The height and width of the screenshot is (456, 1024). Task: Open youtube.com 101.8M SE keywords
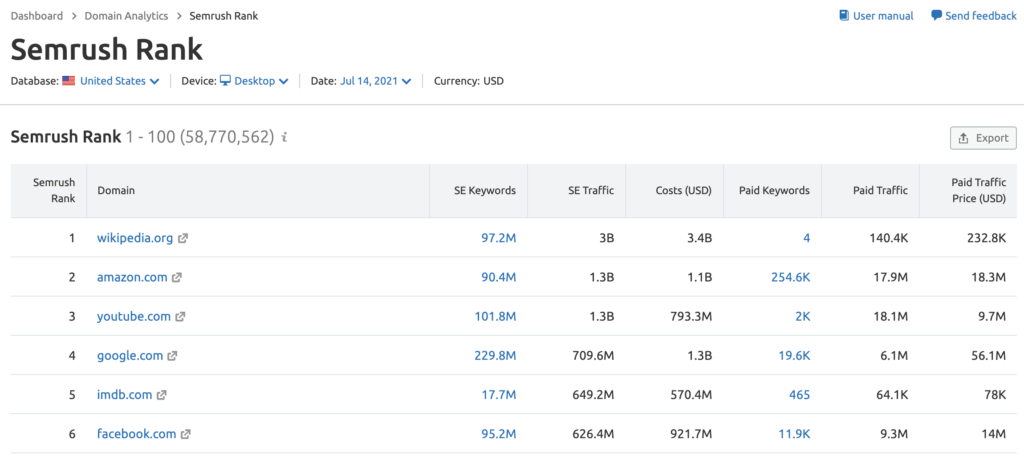496,317
